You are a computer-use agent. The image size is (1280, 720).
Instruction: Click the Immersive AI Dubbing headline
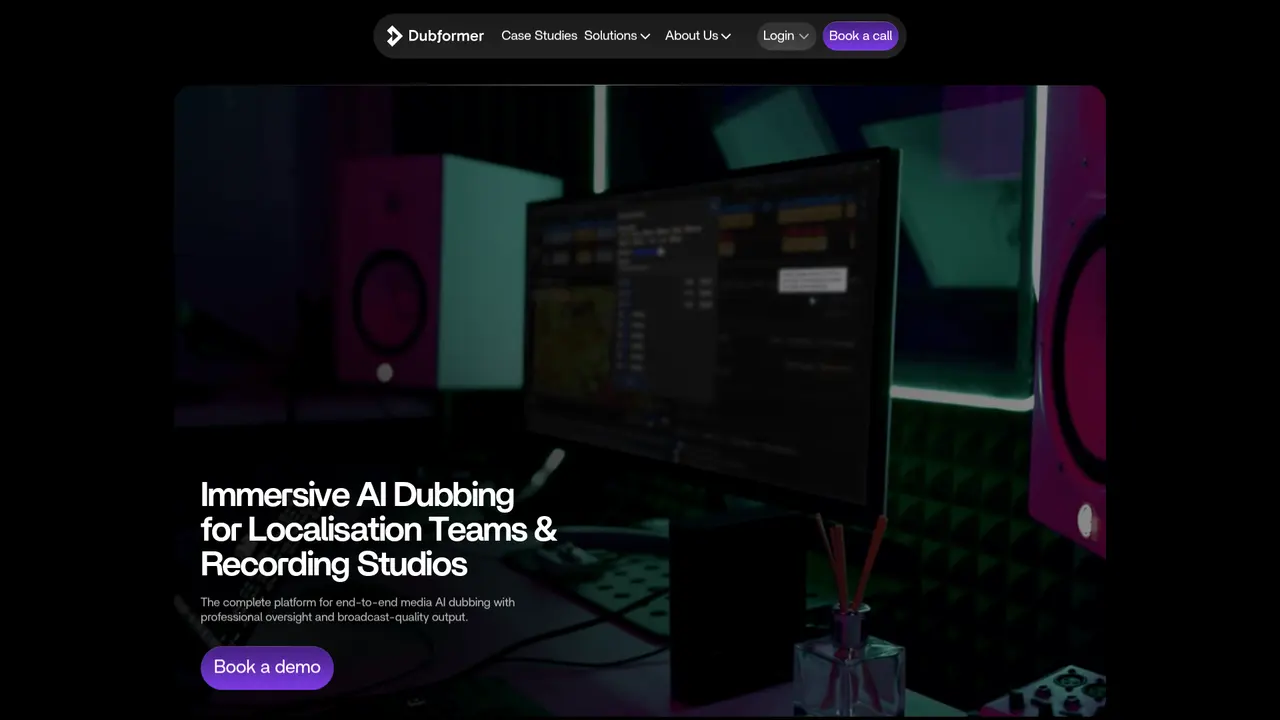tap(378, 529)
